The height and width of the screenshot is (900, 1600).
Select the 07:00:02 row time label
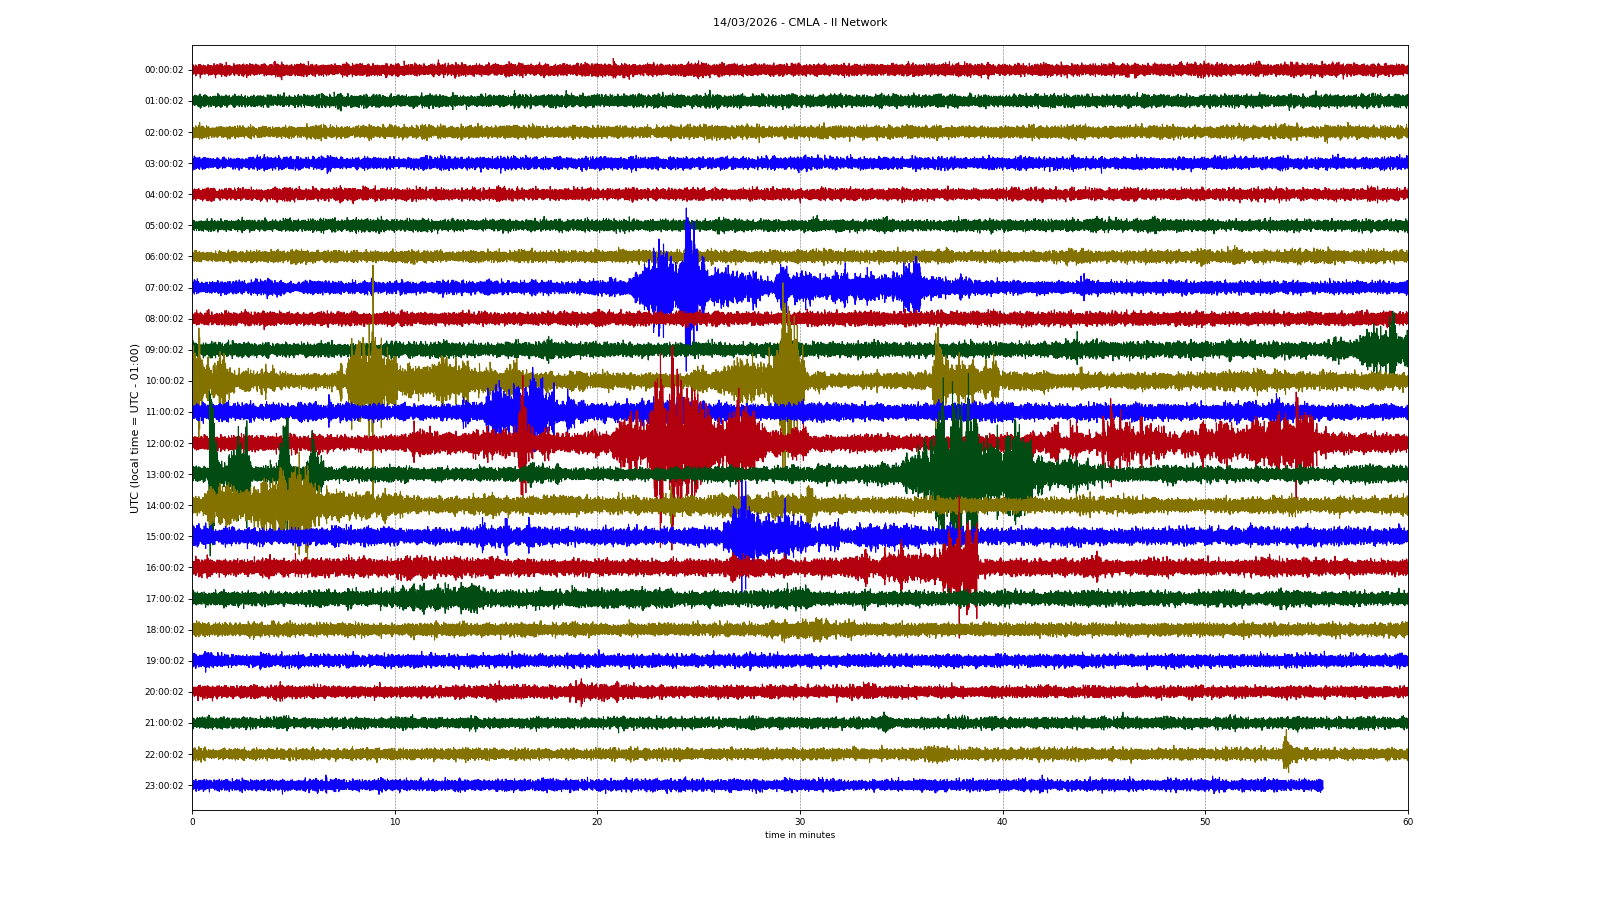pos(164,288)
